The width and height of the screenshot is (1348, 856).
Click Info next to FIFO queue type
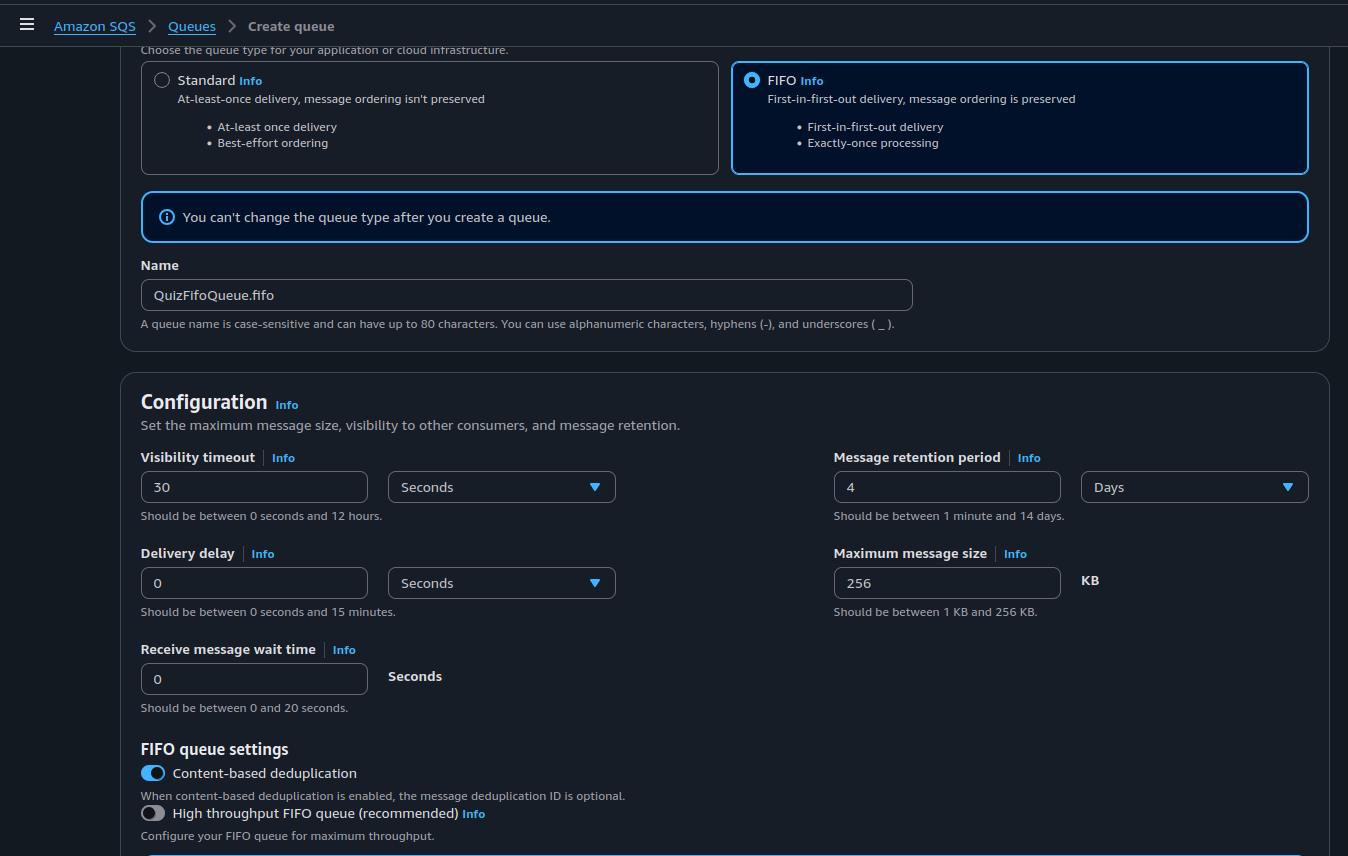pos(811,81)
